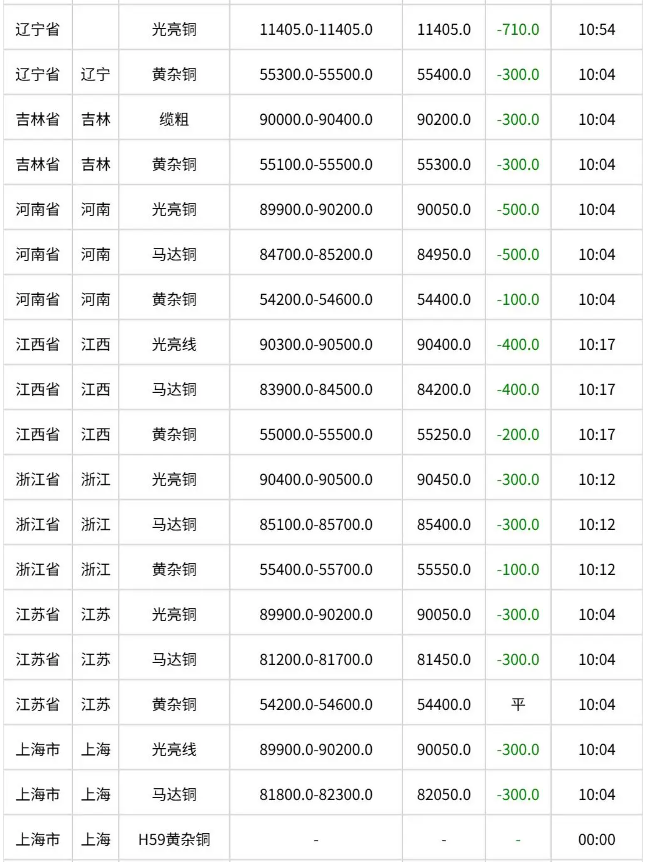
Task: Select average price 90450.0
Action: 444,480
